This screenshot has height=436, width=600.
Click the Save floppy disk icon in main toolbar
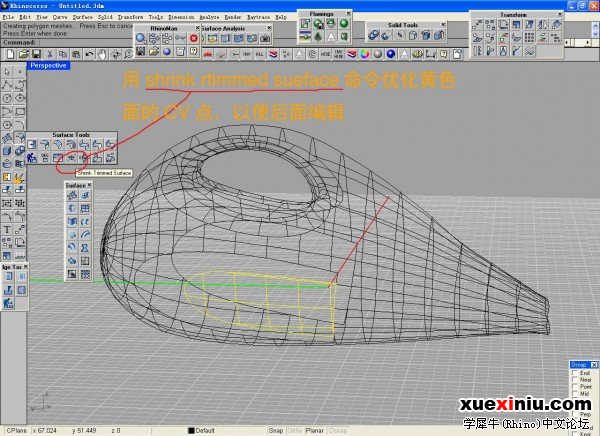(36, 54)
